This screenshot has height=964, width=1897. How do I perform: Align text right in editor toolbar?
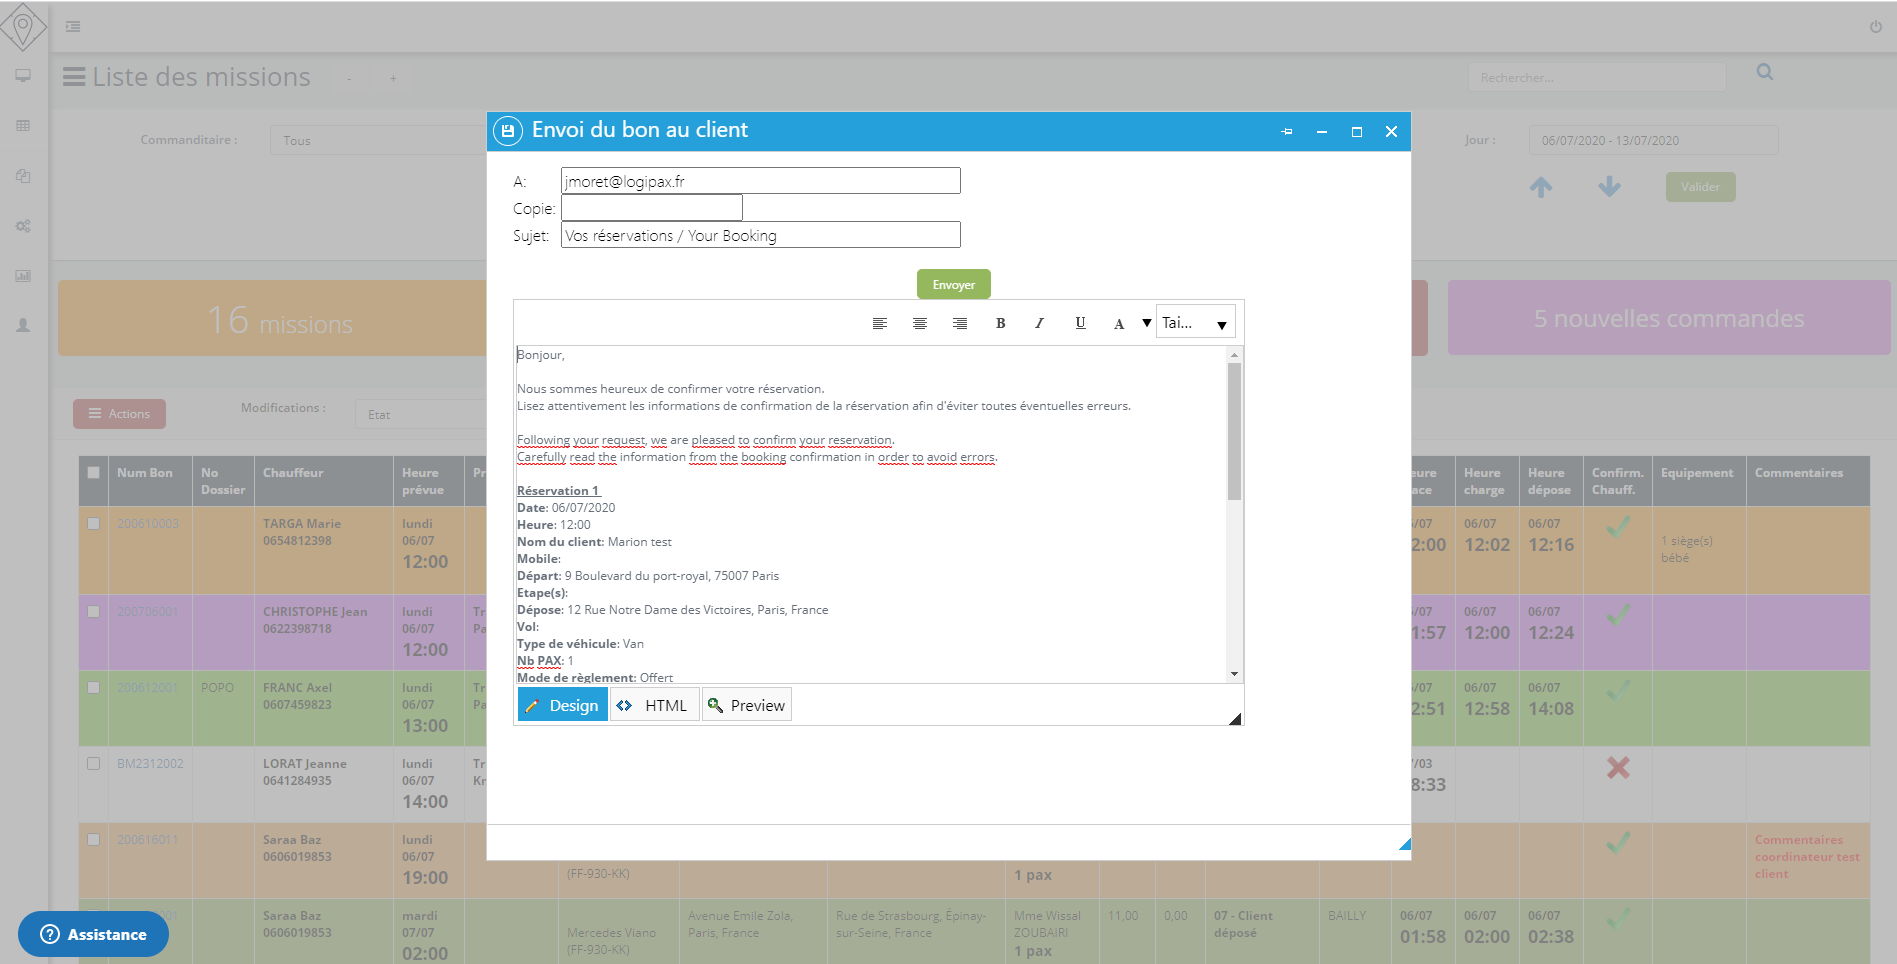960,323
